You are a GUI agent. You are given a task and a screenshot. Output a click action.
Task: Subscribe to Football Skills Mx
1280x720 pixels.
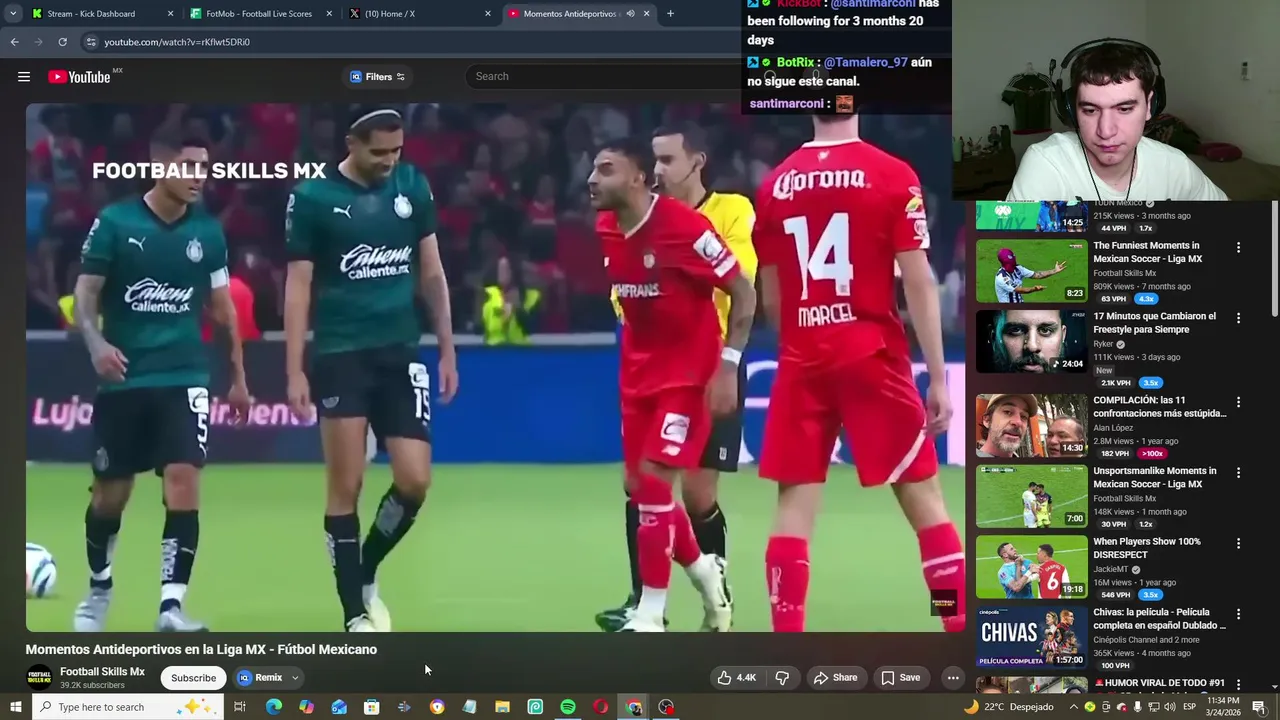(193, 678)
